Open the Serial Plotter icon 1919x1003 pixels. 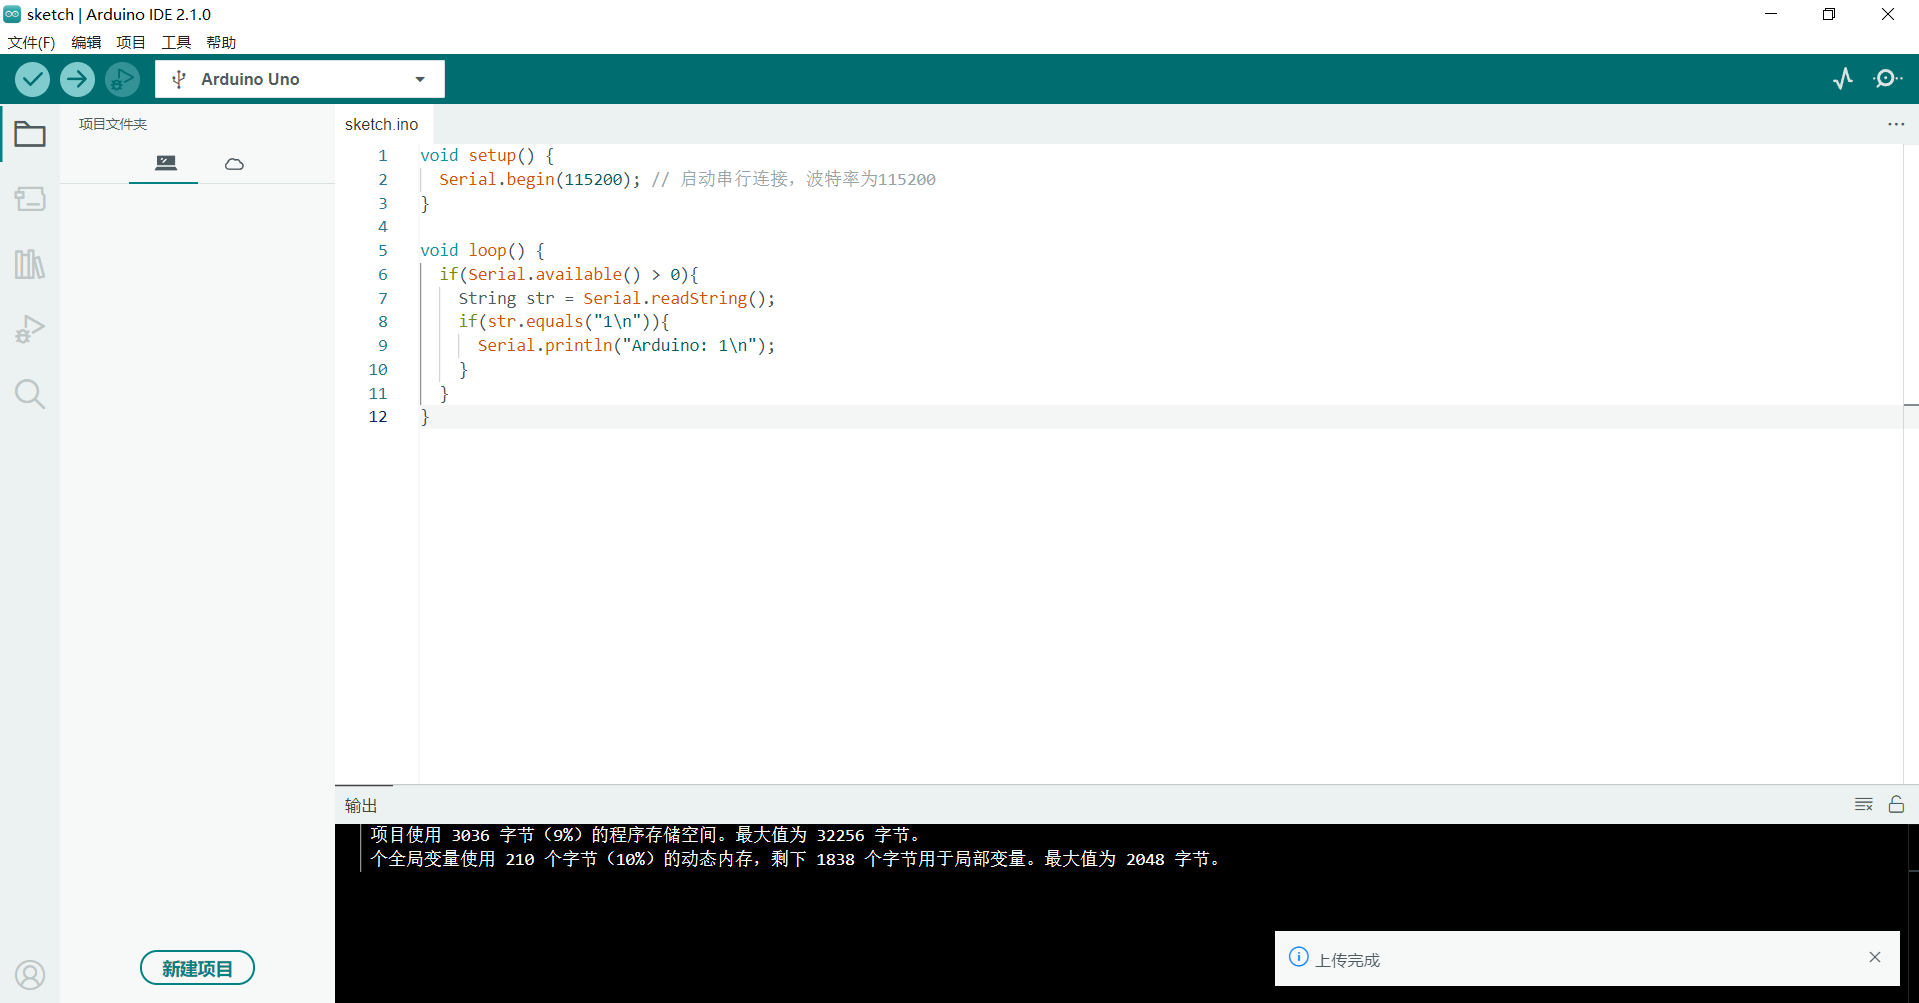pyautogui.click(x=1843, y=79)
